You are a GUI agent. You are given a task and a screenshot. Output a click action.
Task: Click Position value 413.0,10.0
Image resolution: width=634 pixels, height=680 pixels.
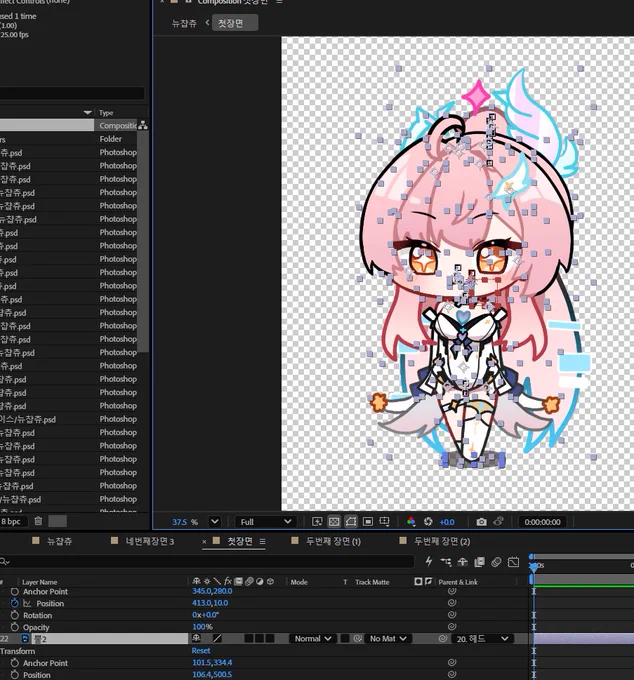pos(210,603)
